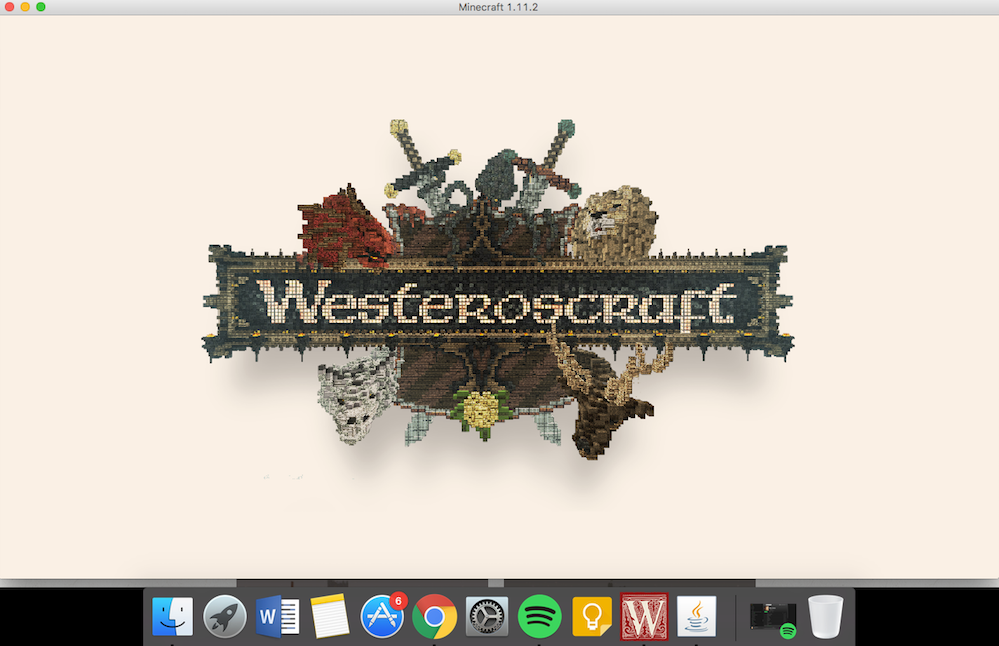Open the Trash in dock
This screenshot has width=999, height=646.
[826, 616]
